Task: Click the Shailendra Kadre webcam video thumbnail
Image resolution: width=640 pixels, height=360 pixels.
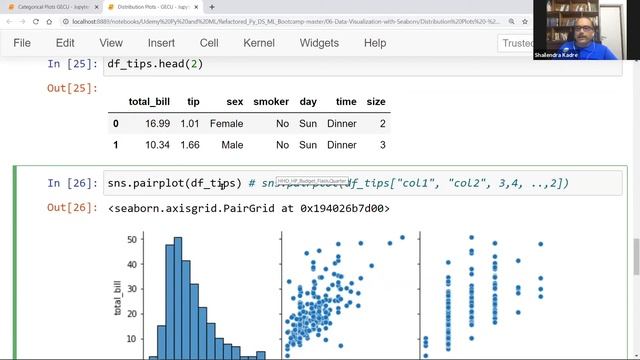Action: pyautogui.click(x=586, y=30)
